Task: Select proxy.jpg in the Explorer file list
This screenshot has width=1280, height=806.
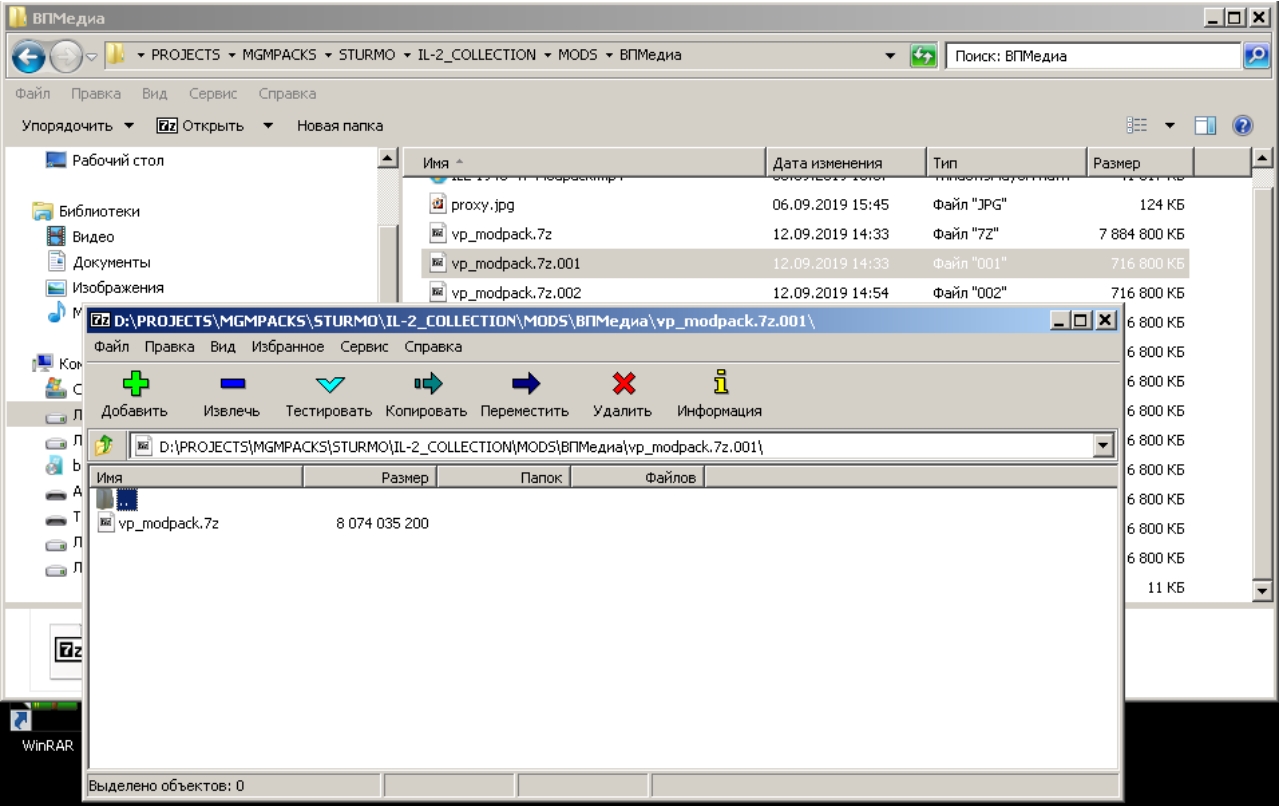Action: point(482,204)
